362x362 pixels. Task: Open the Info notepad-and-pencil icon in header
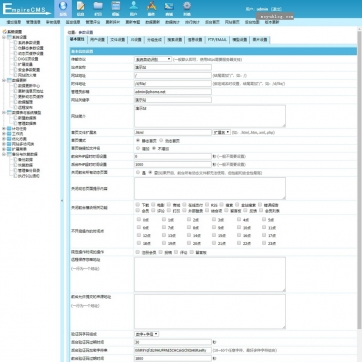click(x=80, y=6)
